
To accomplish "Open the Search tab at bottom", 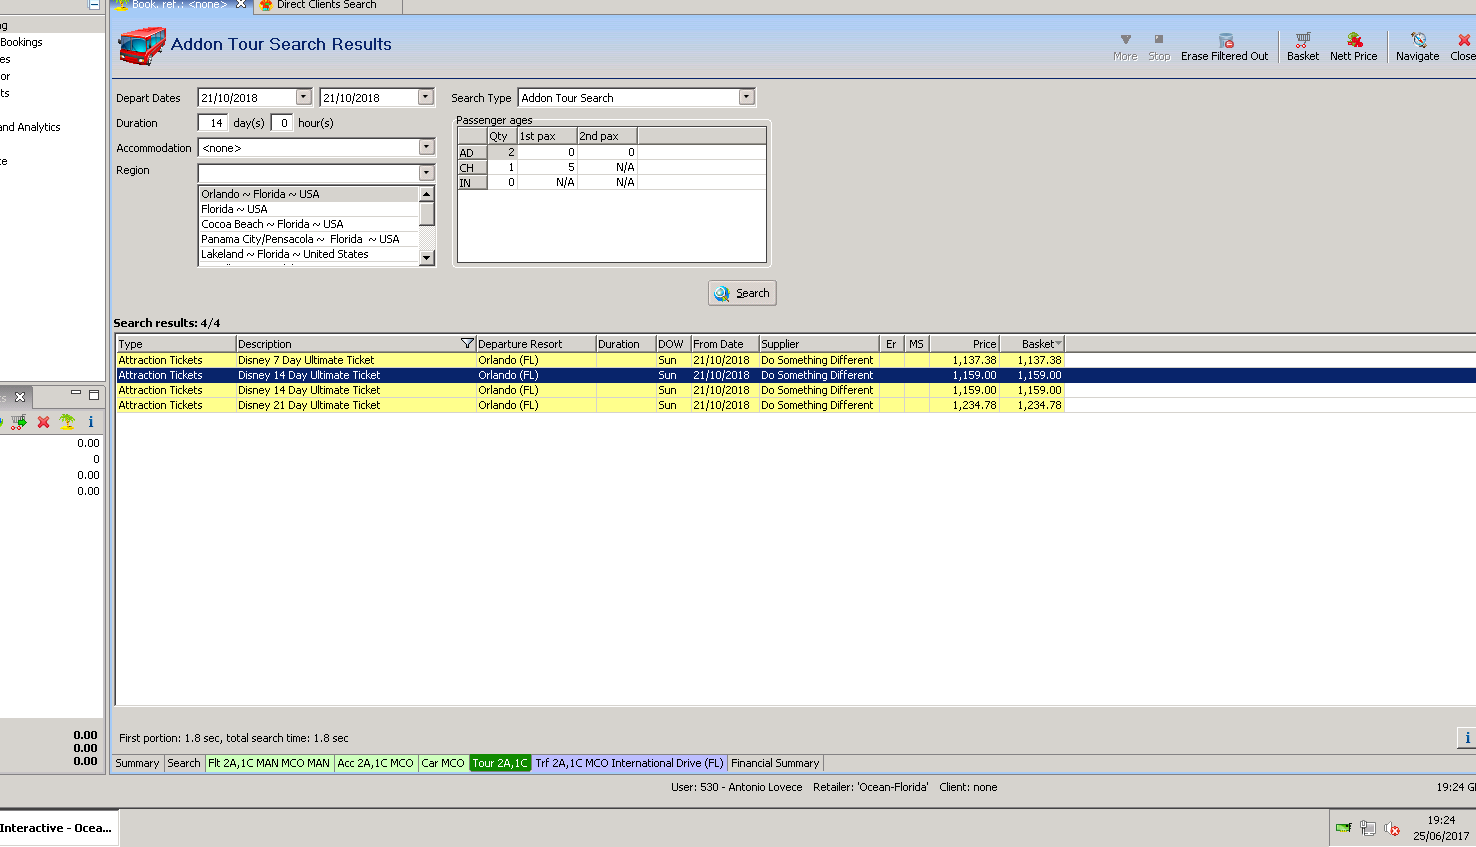I will [x=184, y=763].
